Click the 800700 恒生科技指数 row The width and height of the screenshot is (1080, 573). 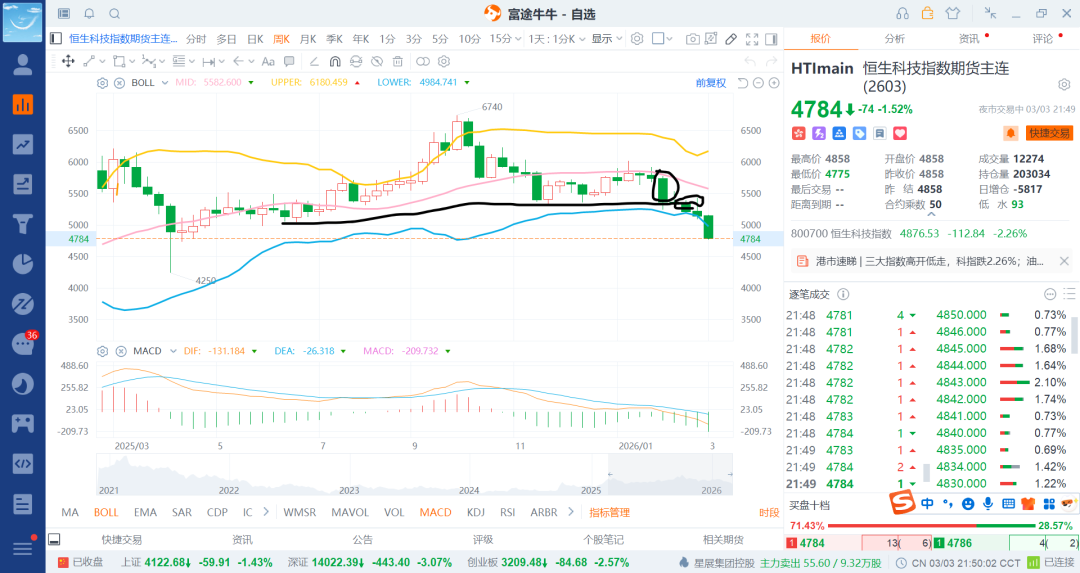pos(908,233)
